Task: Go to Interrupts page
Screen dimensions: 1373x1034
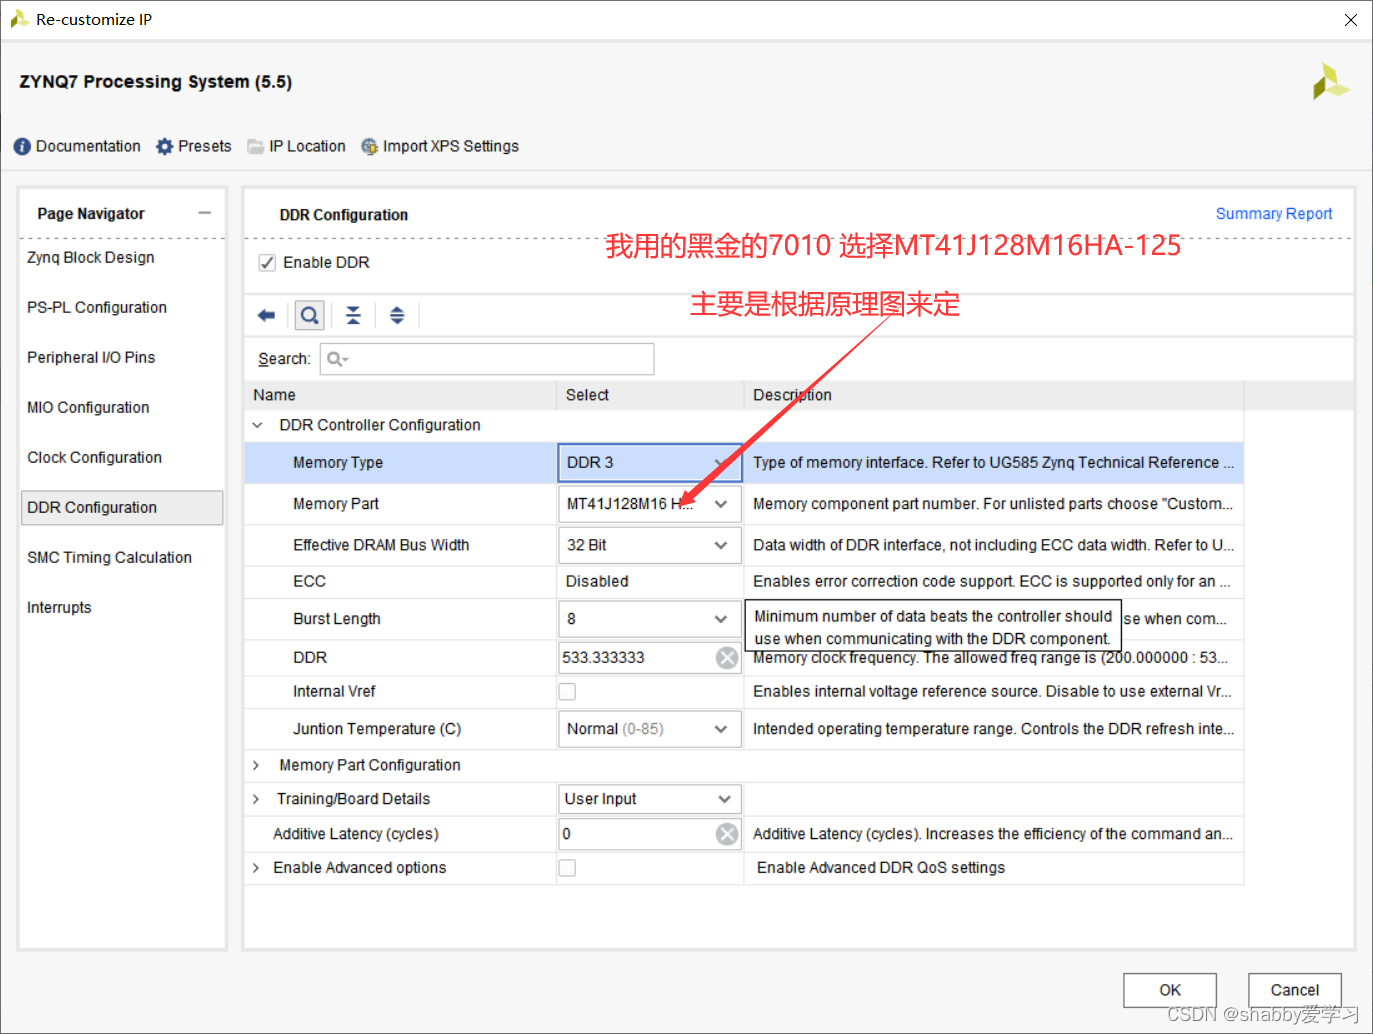Action: click(x=59, y=607)
